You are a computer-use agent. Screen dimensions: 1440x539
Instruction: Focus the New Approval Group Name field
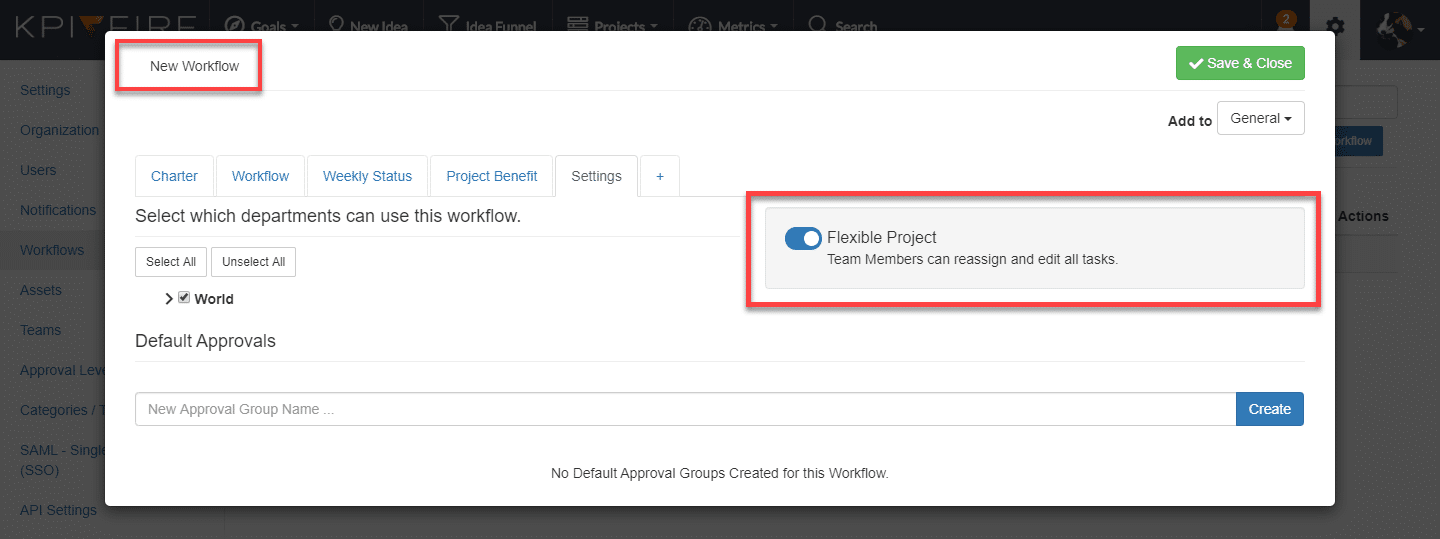(x=685, y=409)
